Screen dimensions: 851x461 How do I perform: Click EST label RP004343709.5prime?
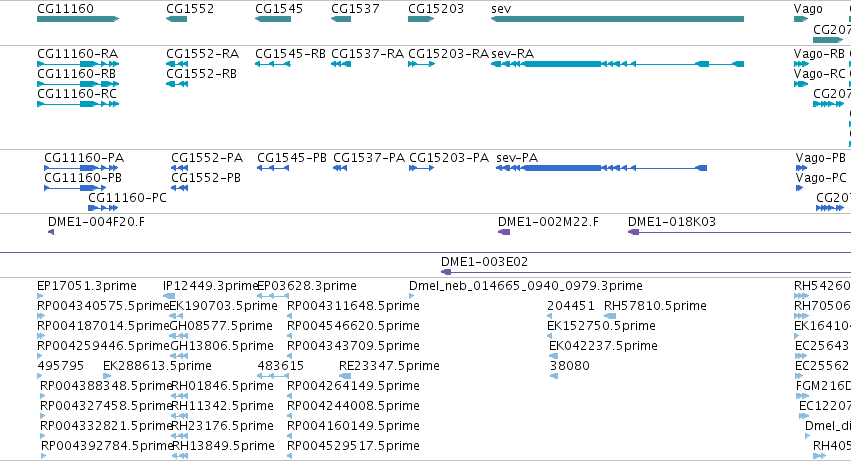[x=353, y=346]
